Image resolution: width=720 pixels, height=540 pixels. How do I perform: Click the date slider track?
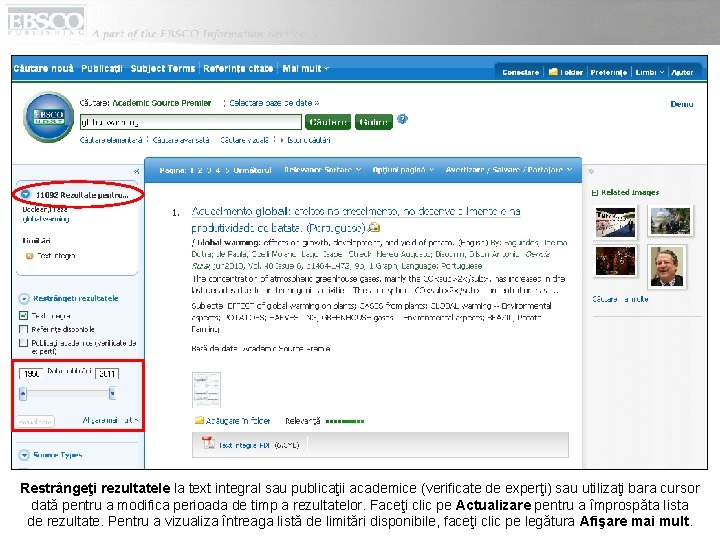[68, 394]
